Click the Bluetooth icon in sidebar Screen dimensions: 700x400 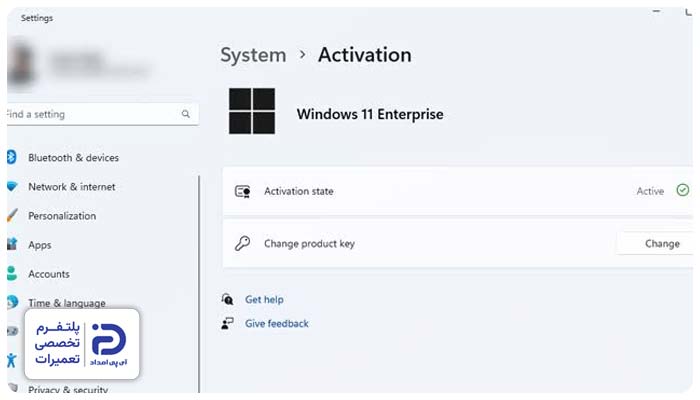point(11,157)
